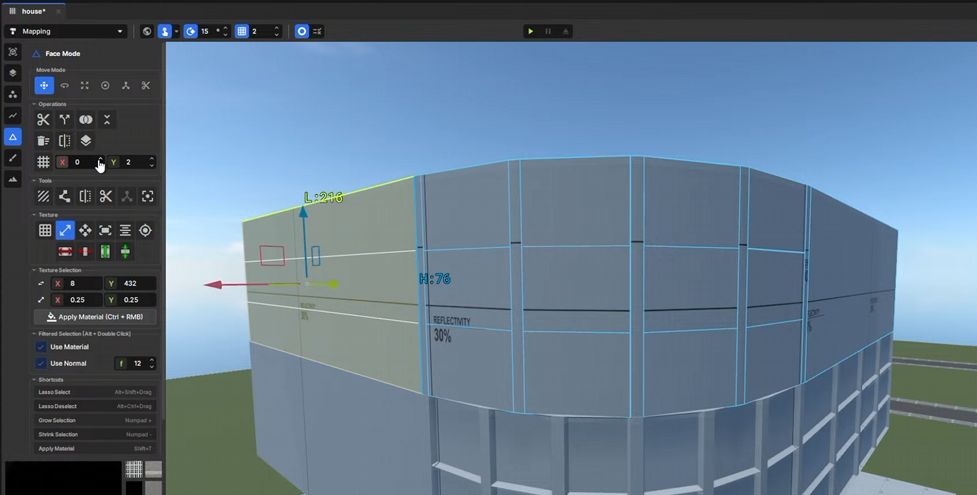Uncheck the Use Material checkbox
The width and height of the screenshot is (977, 495).
click(41, 347)
